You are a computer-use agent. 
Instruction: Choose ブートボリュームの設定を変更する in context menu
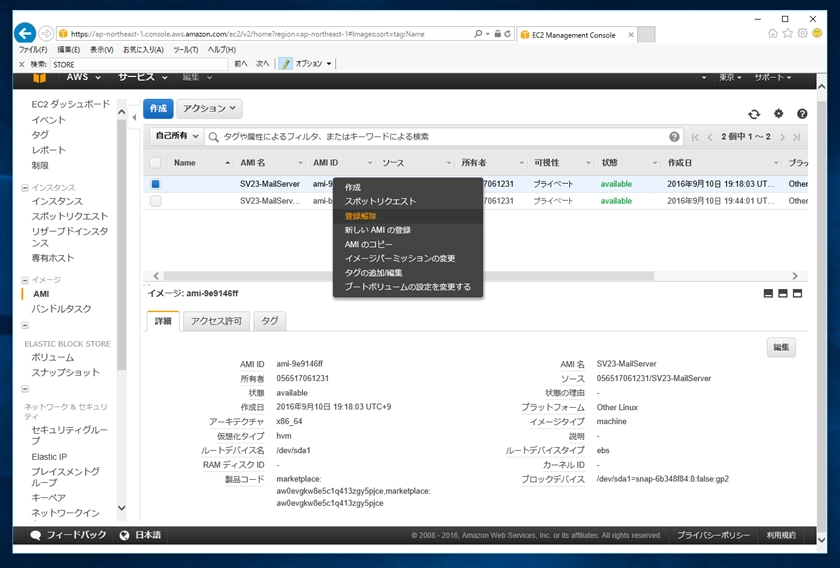(x=408, y=287)
